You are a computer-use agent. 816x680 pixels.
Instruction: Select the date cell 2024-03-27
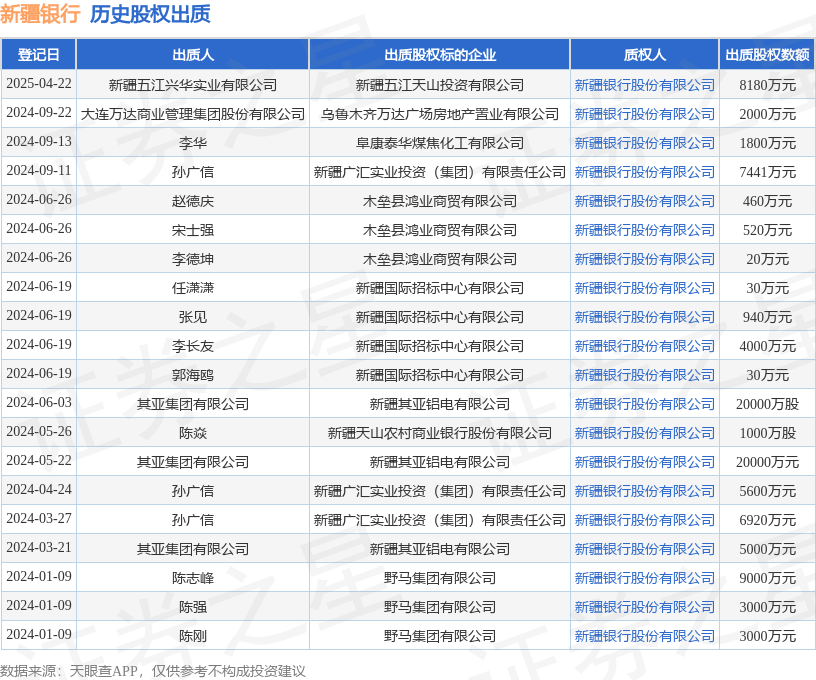pos(39,519)
